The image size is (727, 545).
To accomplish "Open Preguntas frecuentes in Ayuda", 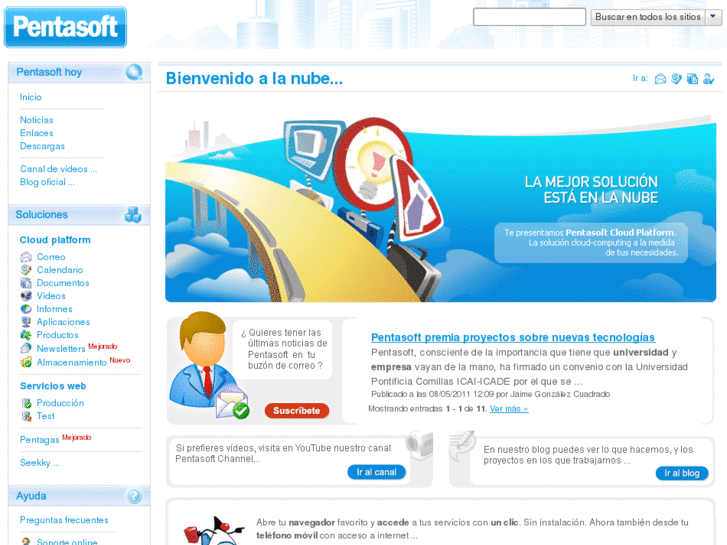I will click(64, 520).
